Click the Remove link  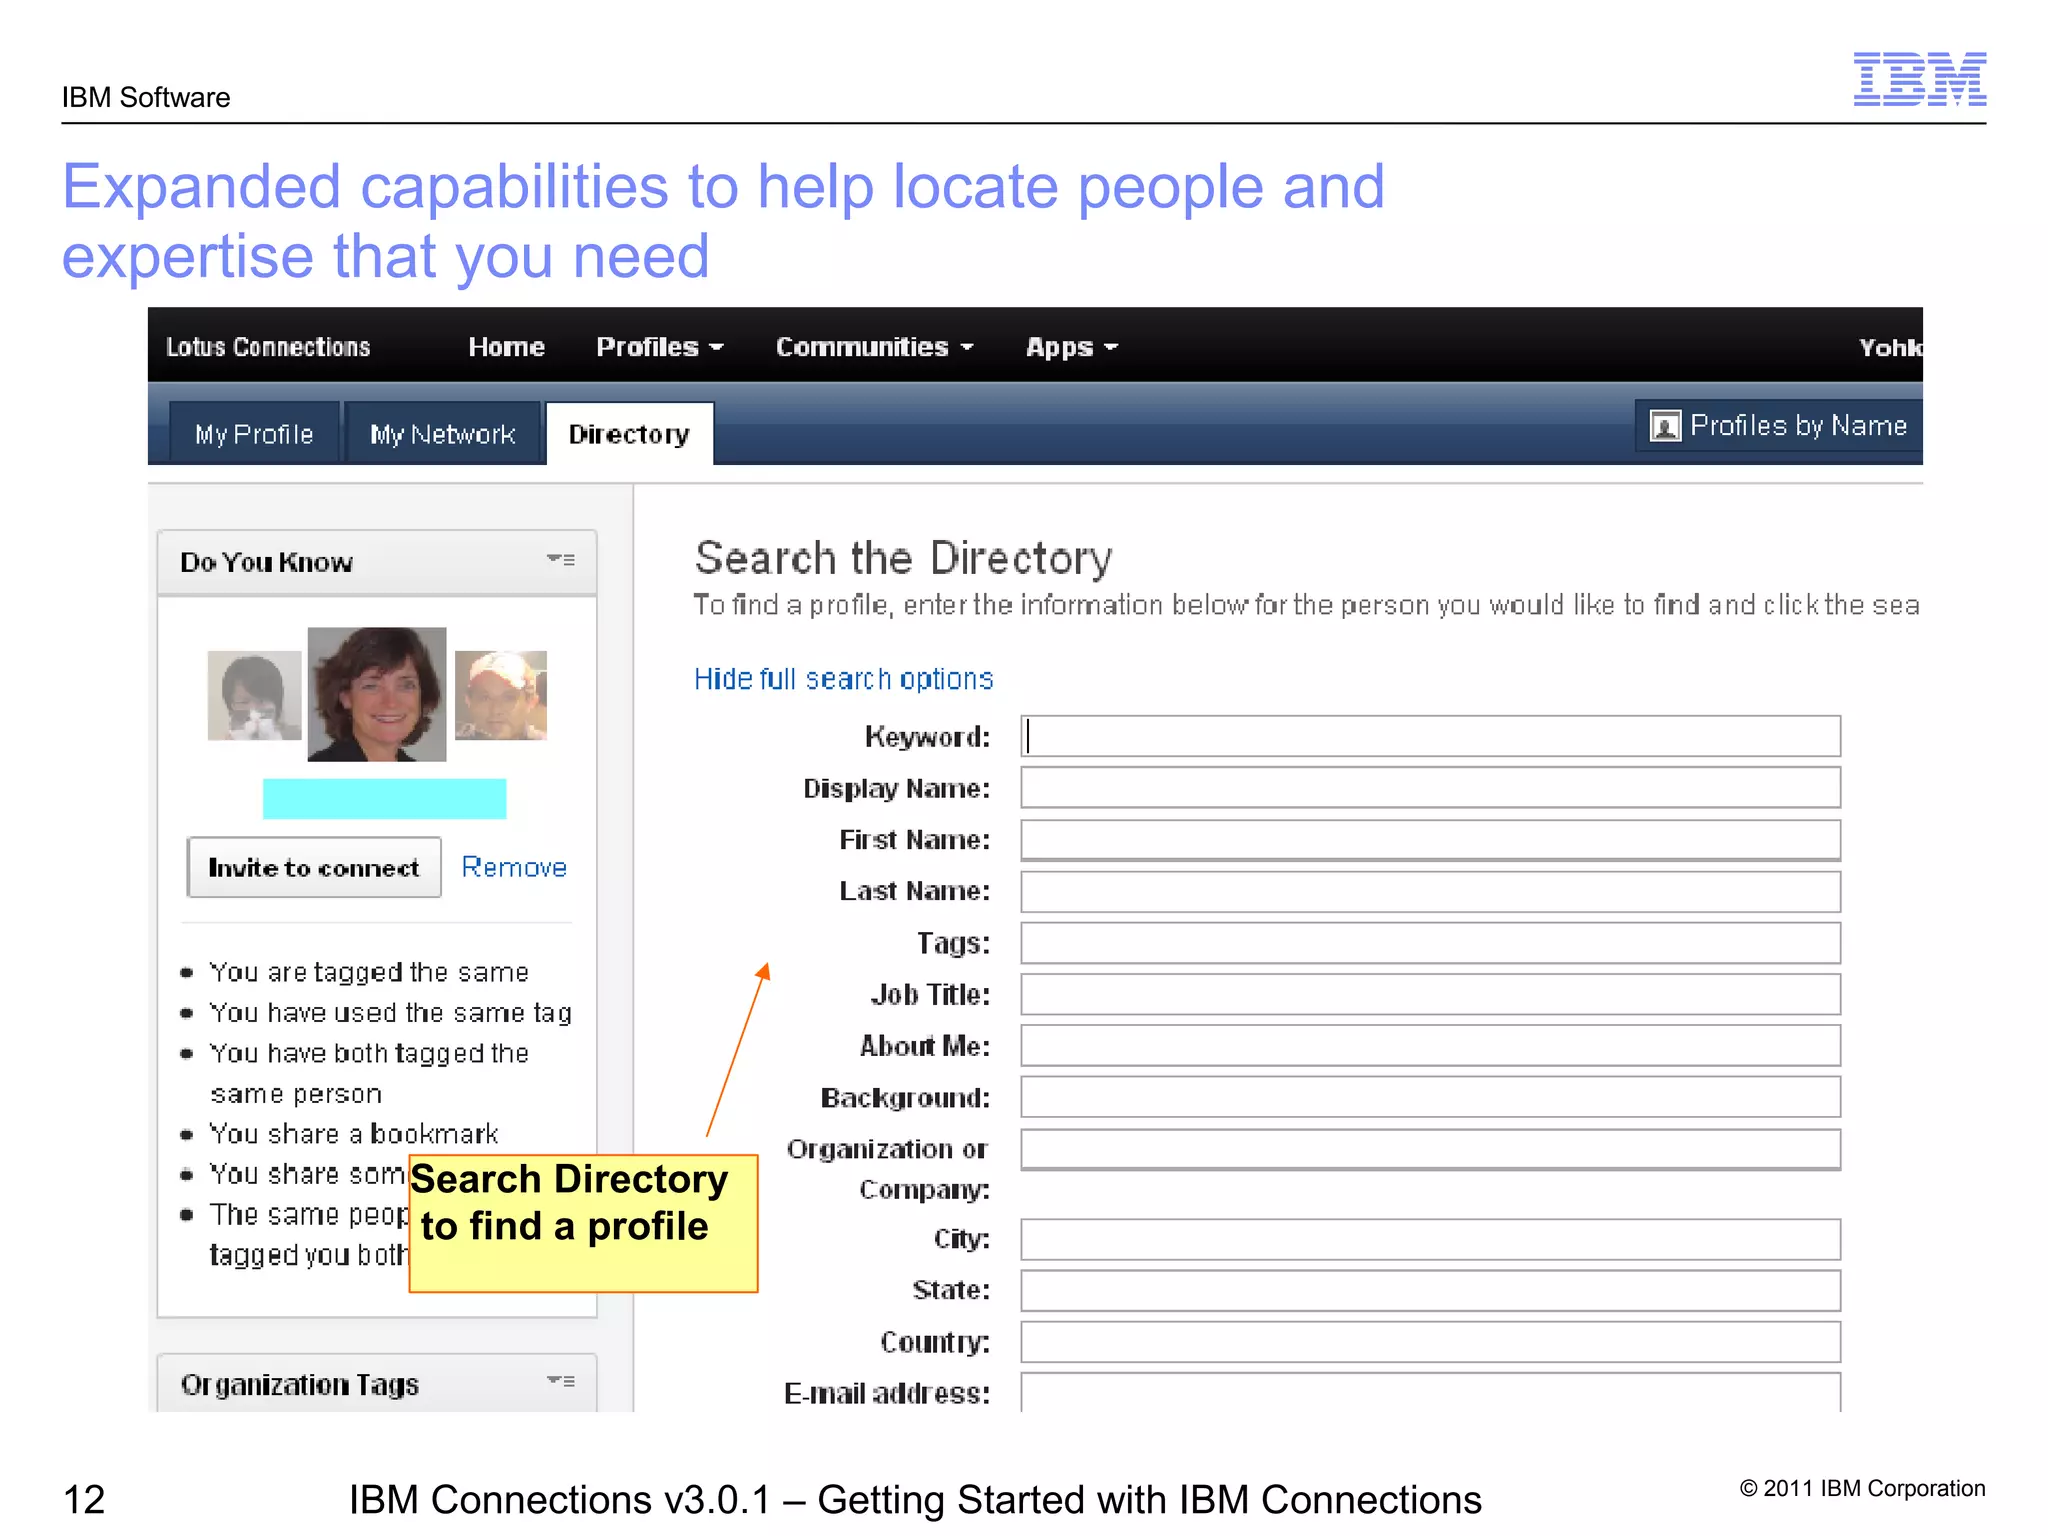tap(514, 867)
